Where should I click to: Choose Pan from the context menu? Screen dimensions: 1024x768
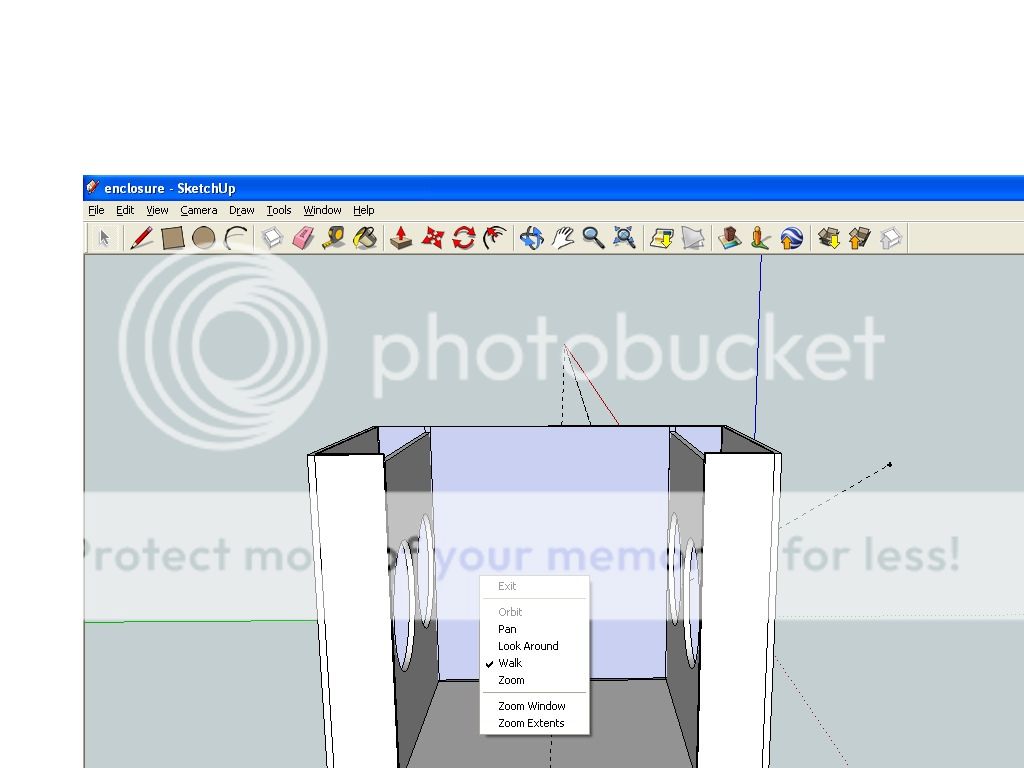click(x=507, y=629)
